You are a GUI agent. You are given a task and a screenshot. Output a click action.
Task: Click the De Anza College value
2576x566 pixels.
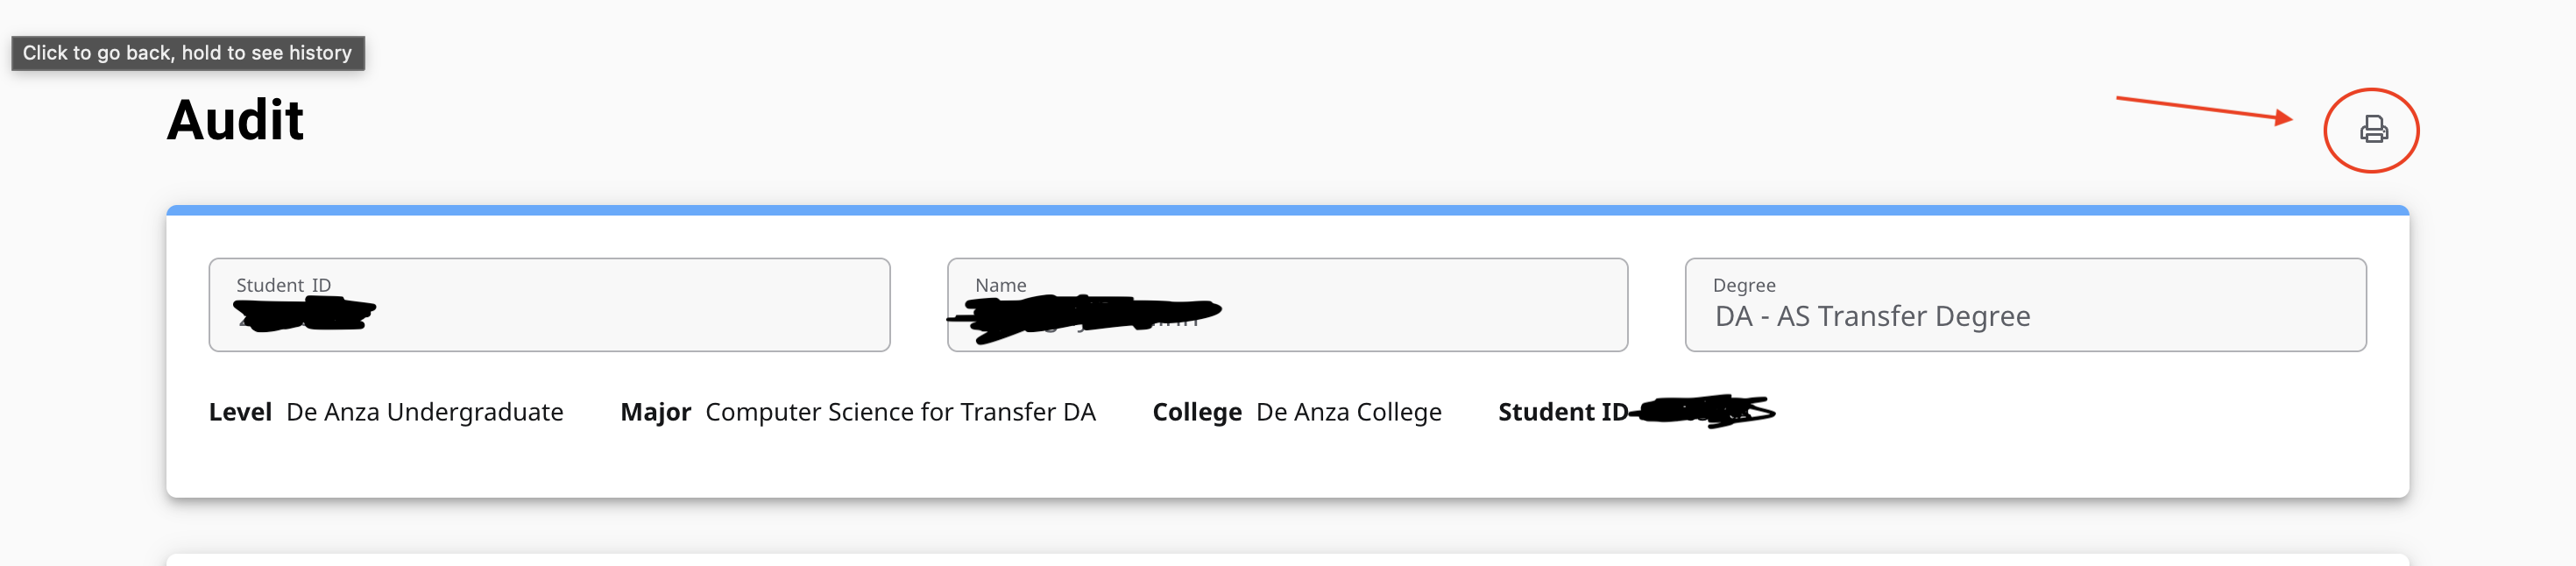point(1349,412)
